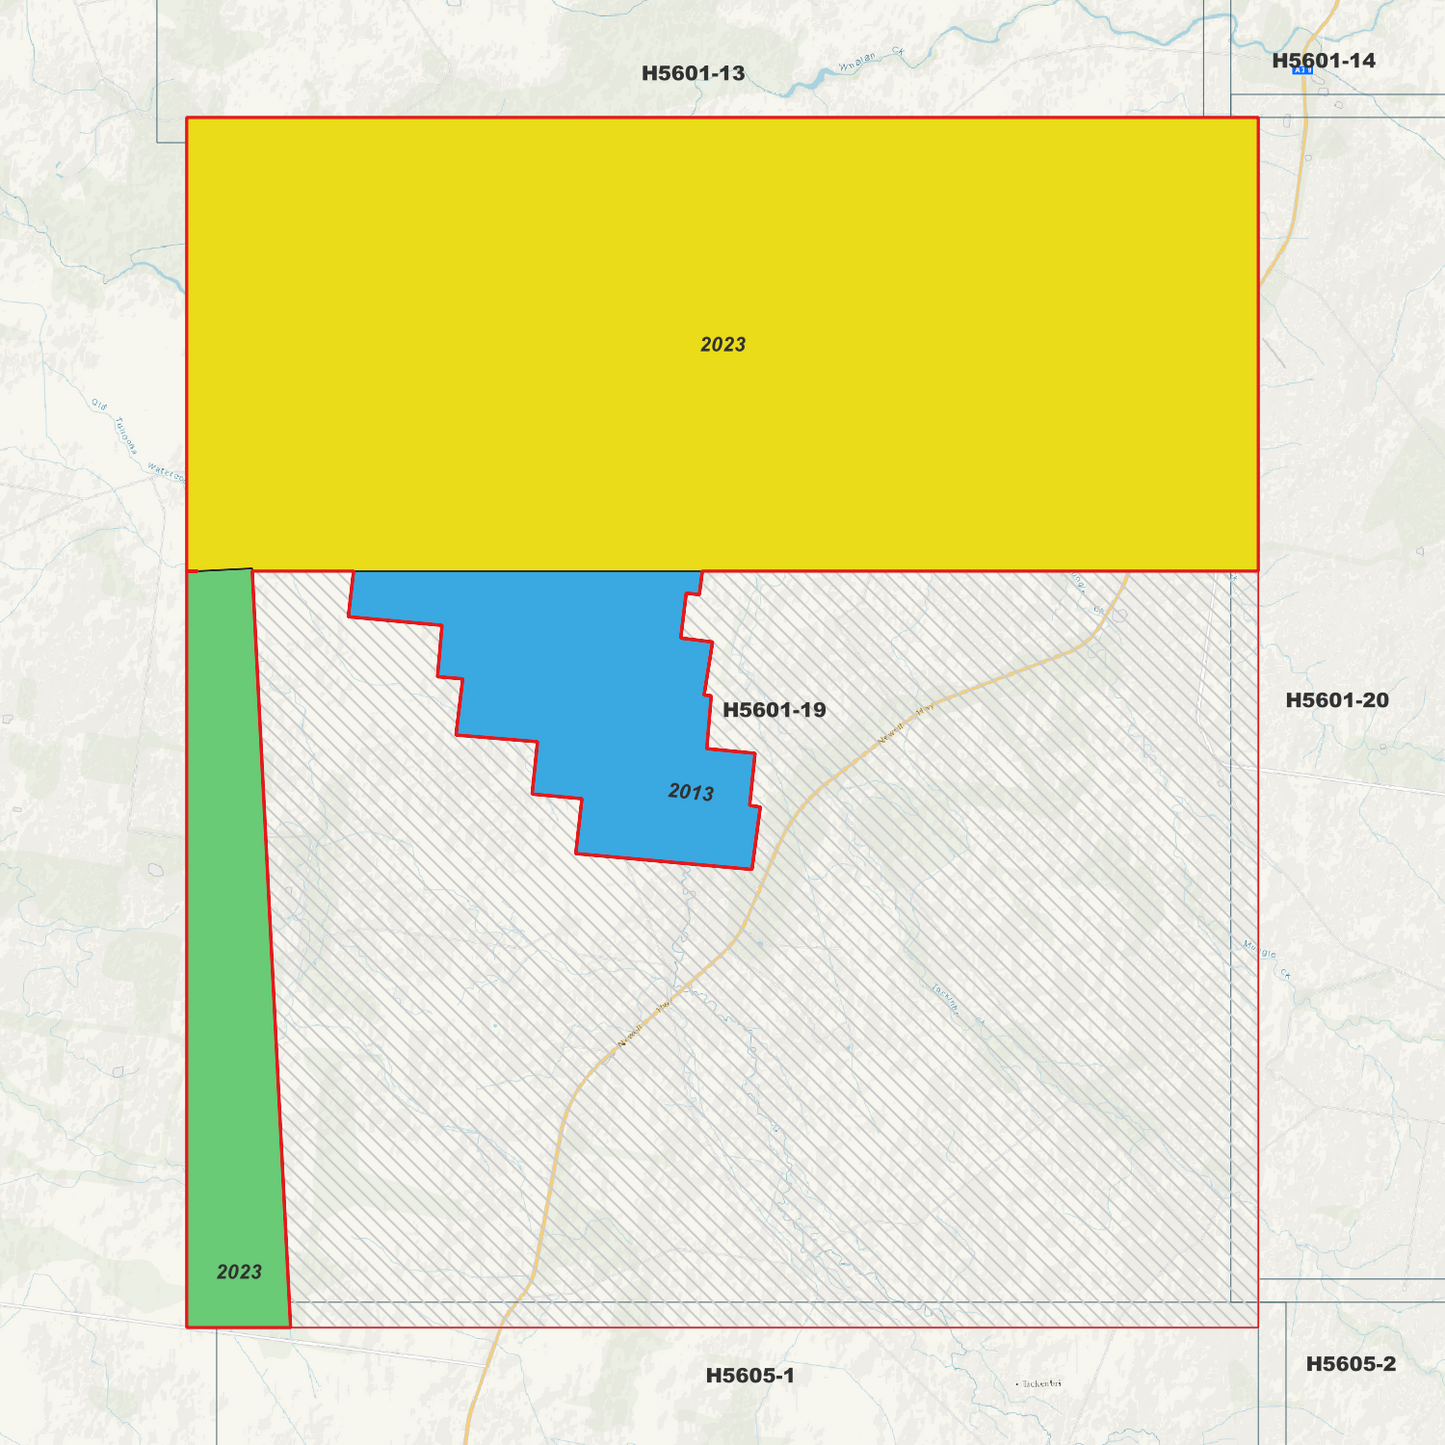This screenshot has height=1445, width=1445.
Task: Select the green strip 2023 label
Action: click(x=239, y=1272)
